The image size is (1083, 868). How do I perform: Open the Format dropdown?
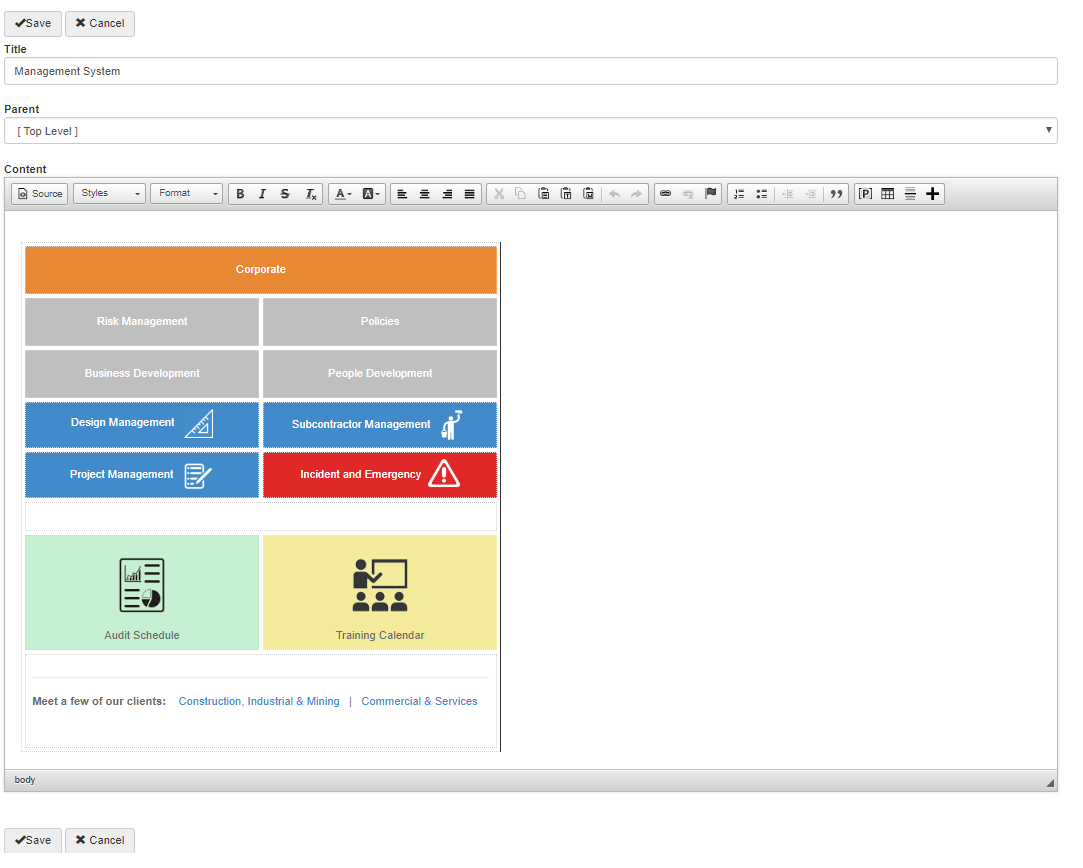point(186,194)
